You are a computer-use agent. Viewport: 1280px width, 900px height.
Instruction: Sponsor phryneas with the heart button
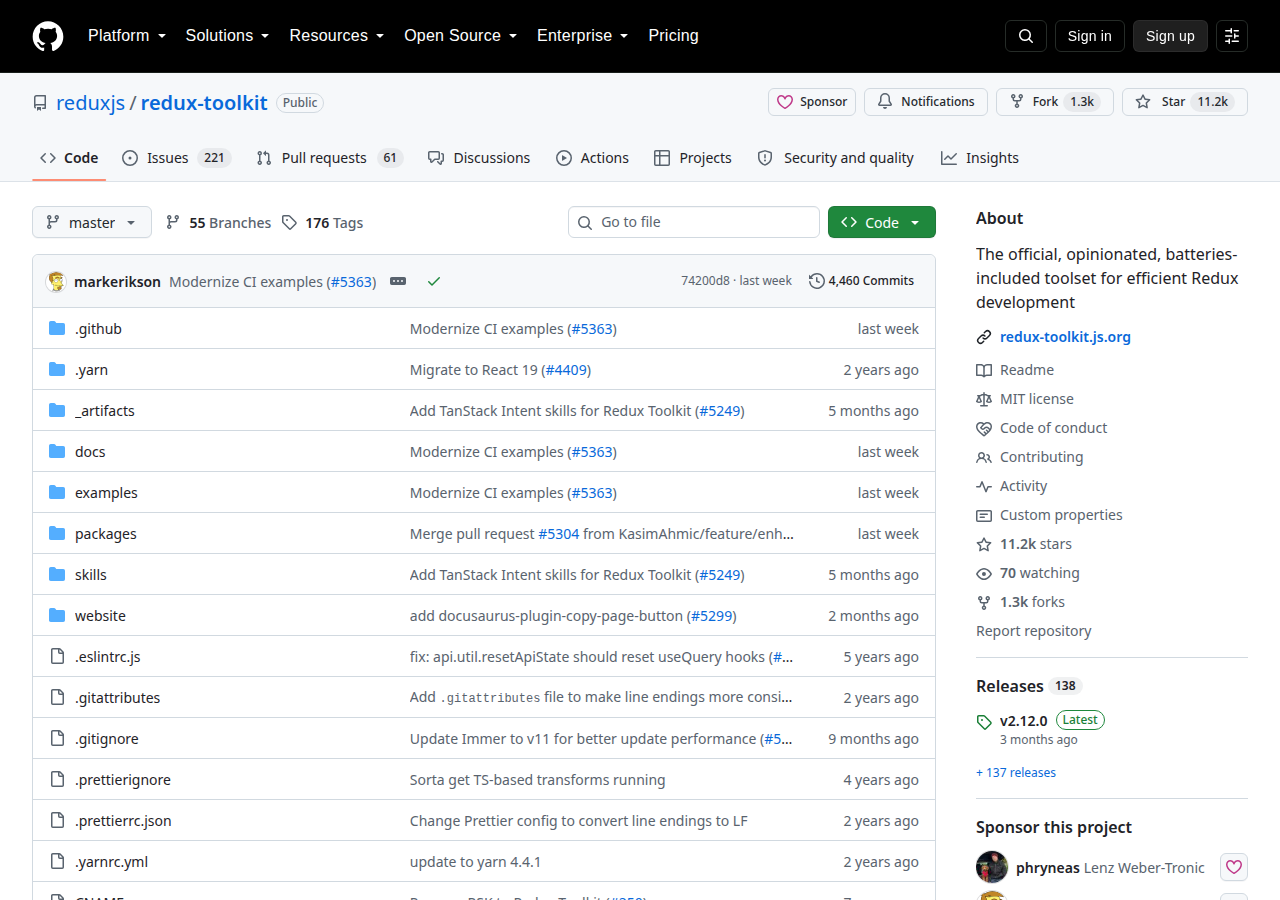(x=1234, y=867)
